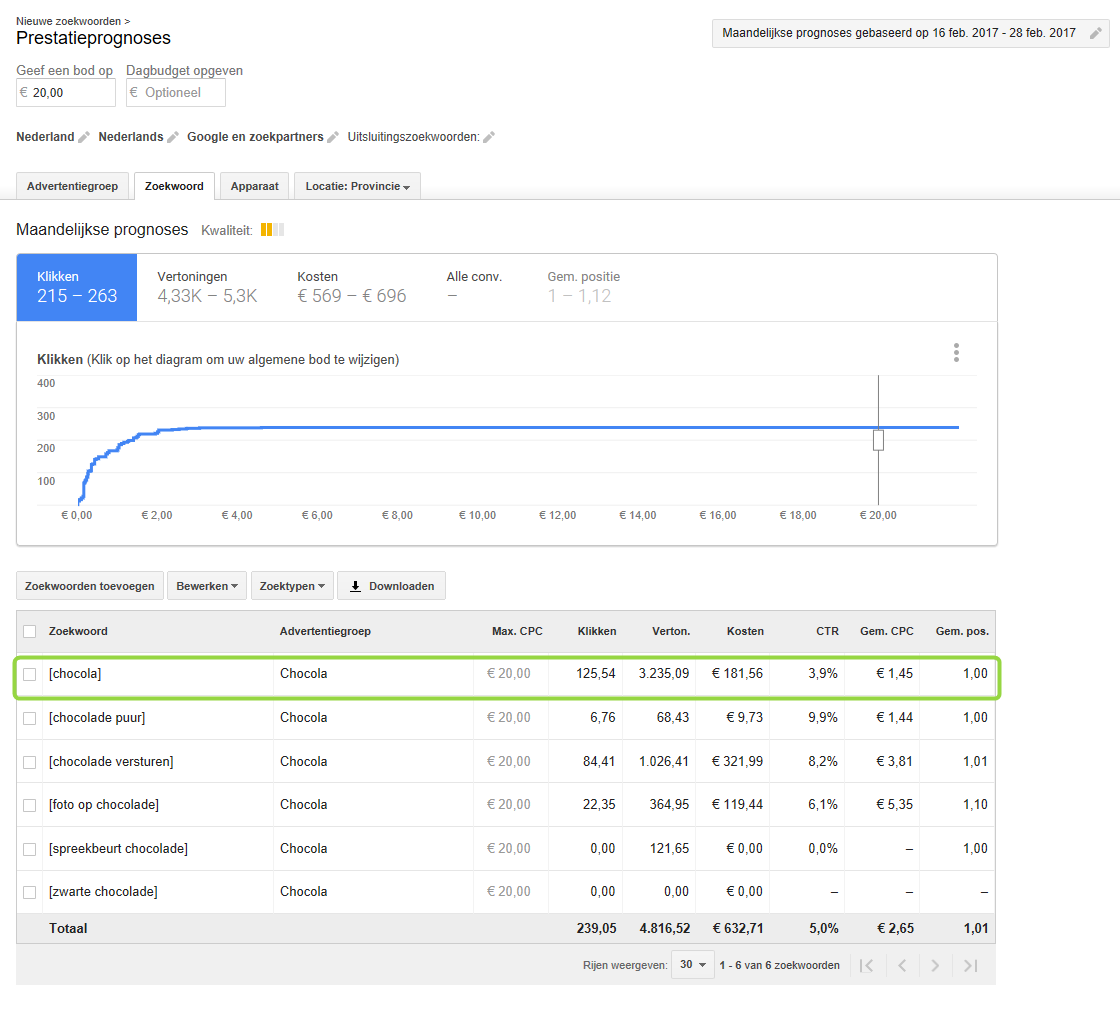Screen dimensions: 1120x1033
Task: Show the Kosten metric in the chart
Action: 351,287
